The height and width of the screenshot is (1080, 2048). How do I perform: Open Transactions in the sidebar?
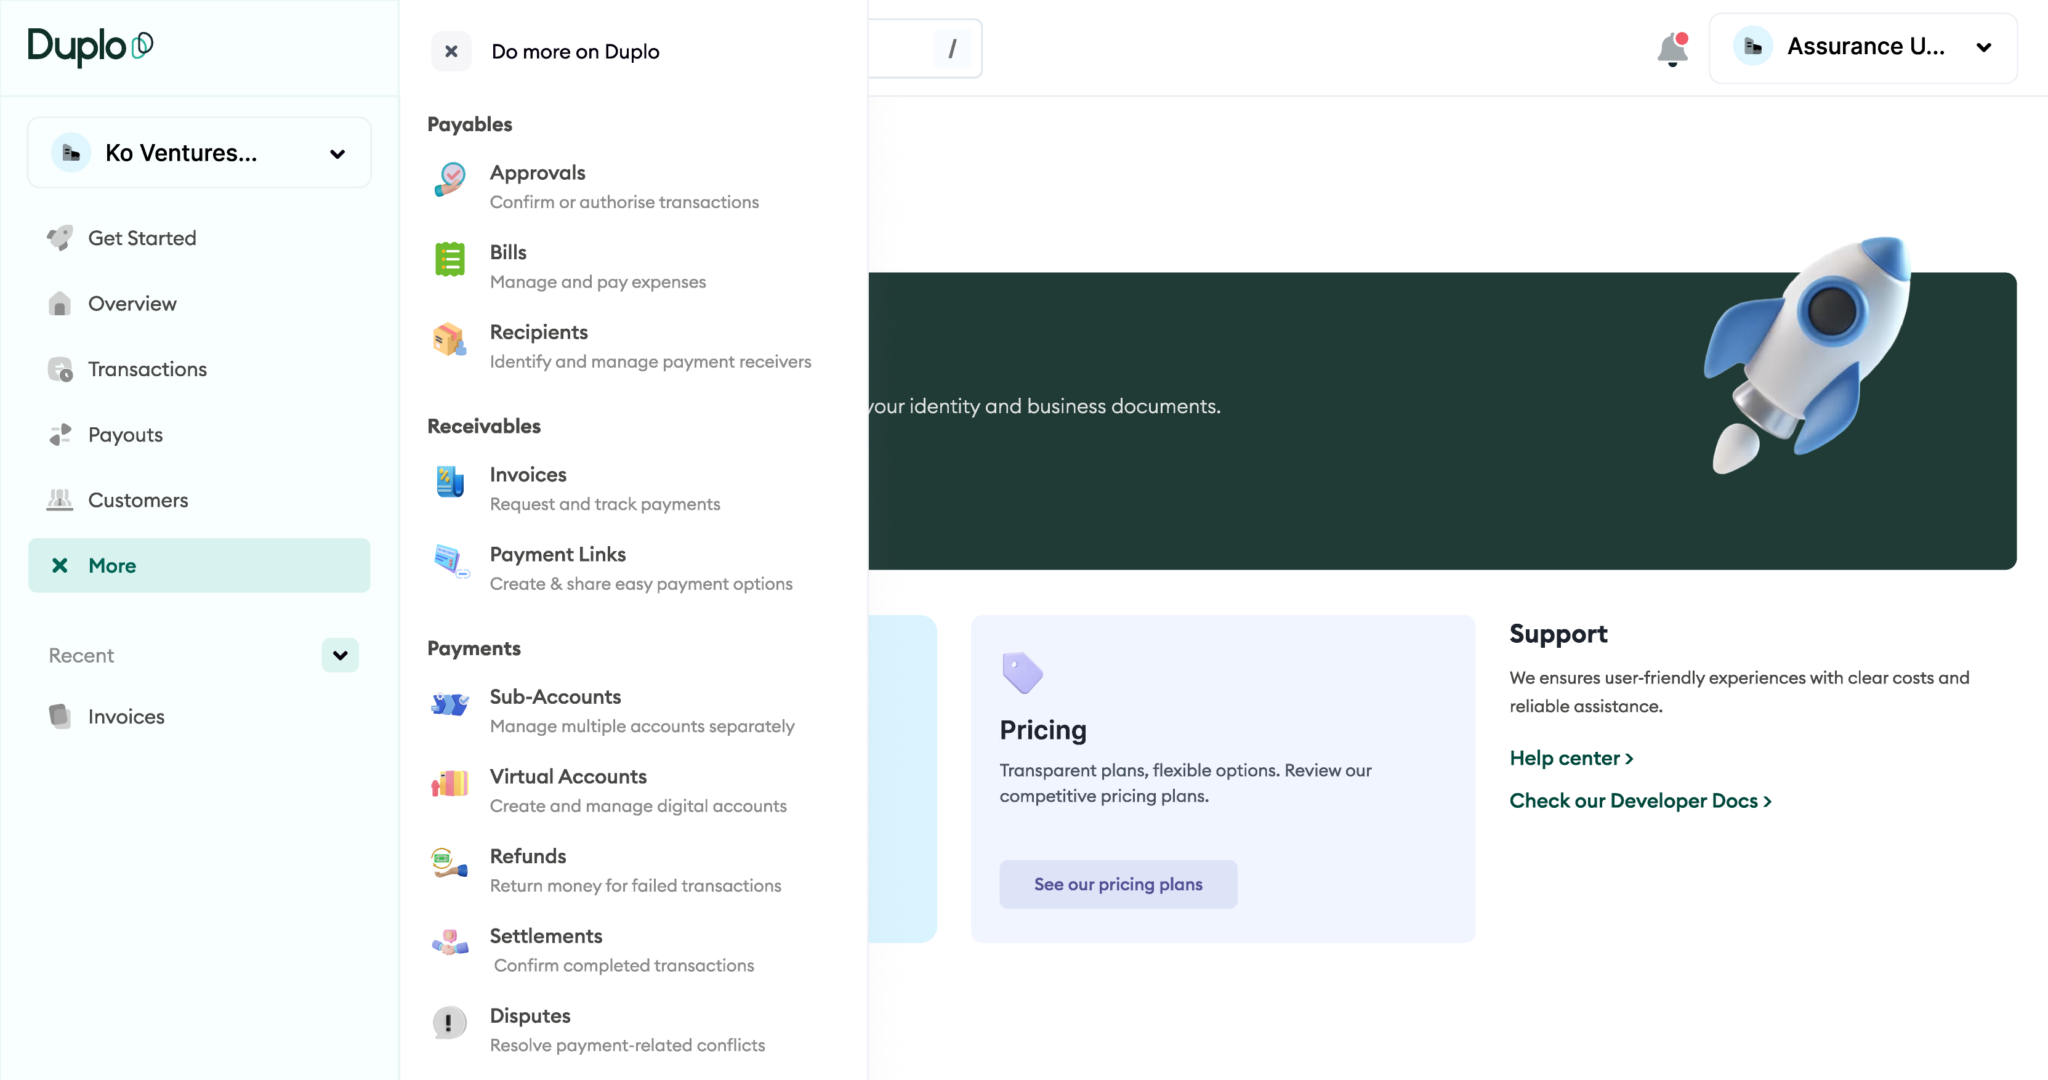click(x=147, y=369)
